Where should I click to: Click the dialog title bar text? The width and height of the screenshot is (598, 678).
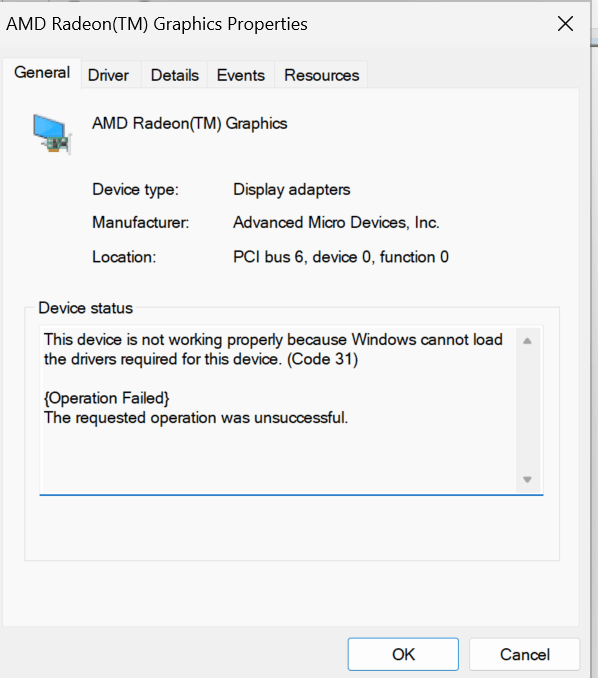click(157, 24)
